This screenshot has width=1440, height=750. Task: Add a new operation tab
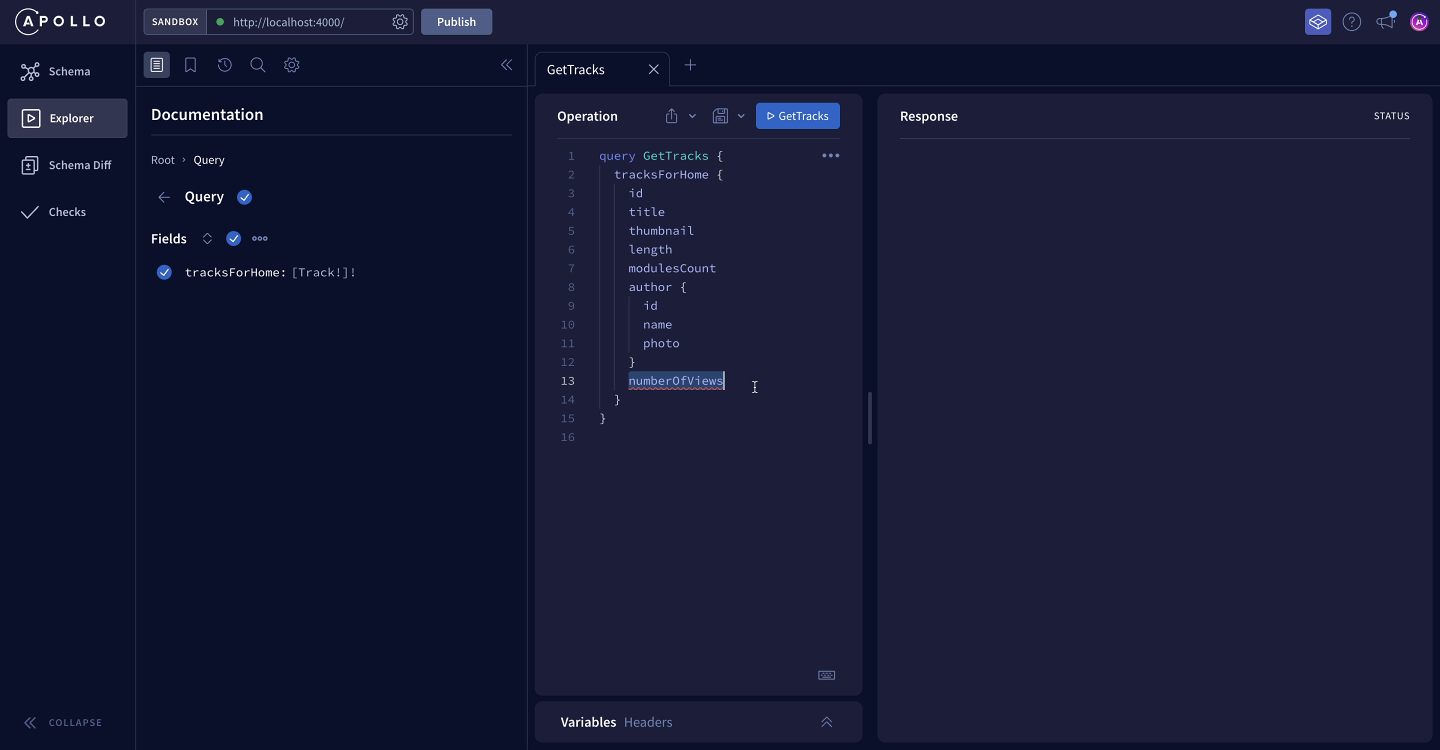tap(690, 66)
